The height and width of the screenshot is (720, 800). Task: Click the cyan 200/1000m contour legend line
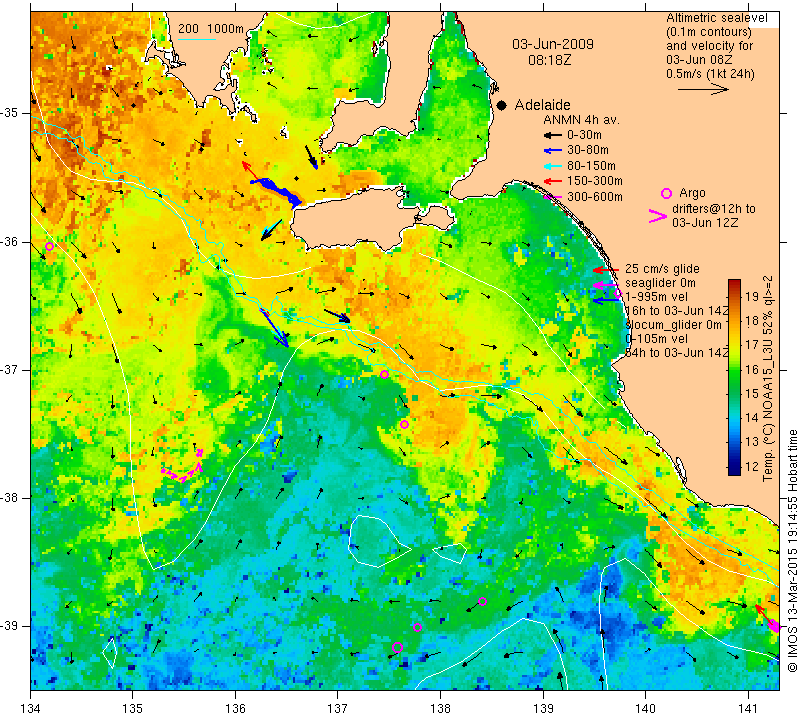(197, 39)
